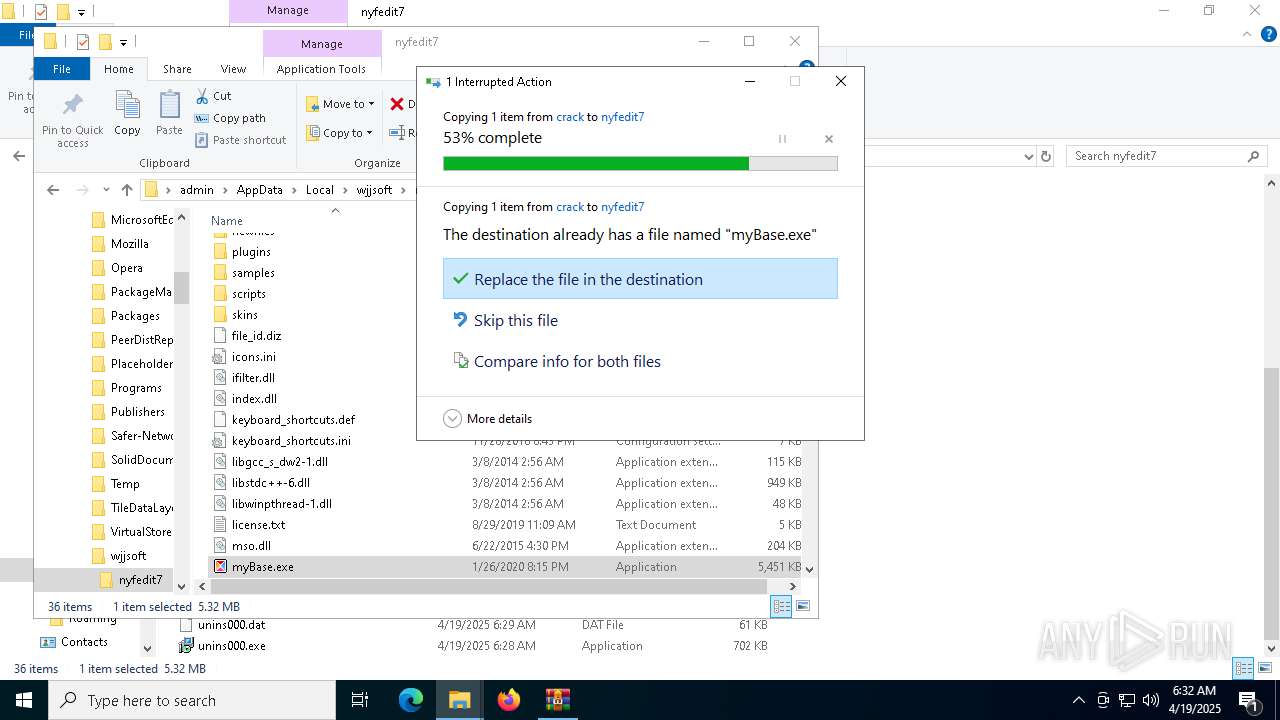This screenshot has width=1280, height=720.
Task: Select the skins folder
Action: pyautogui.click(x=245, y=315)
